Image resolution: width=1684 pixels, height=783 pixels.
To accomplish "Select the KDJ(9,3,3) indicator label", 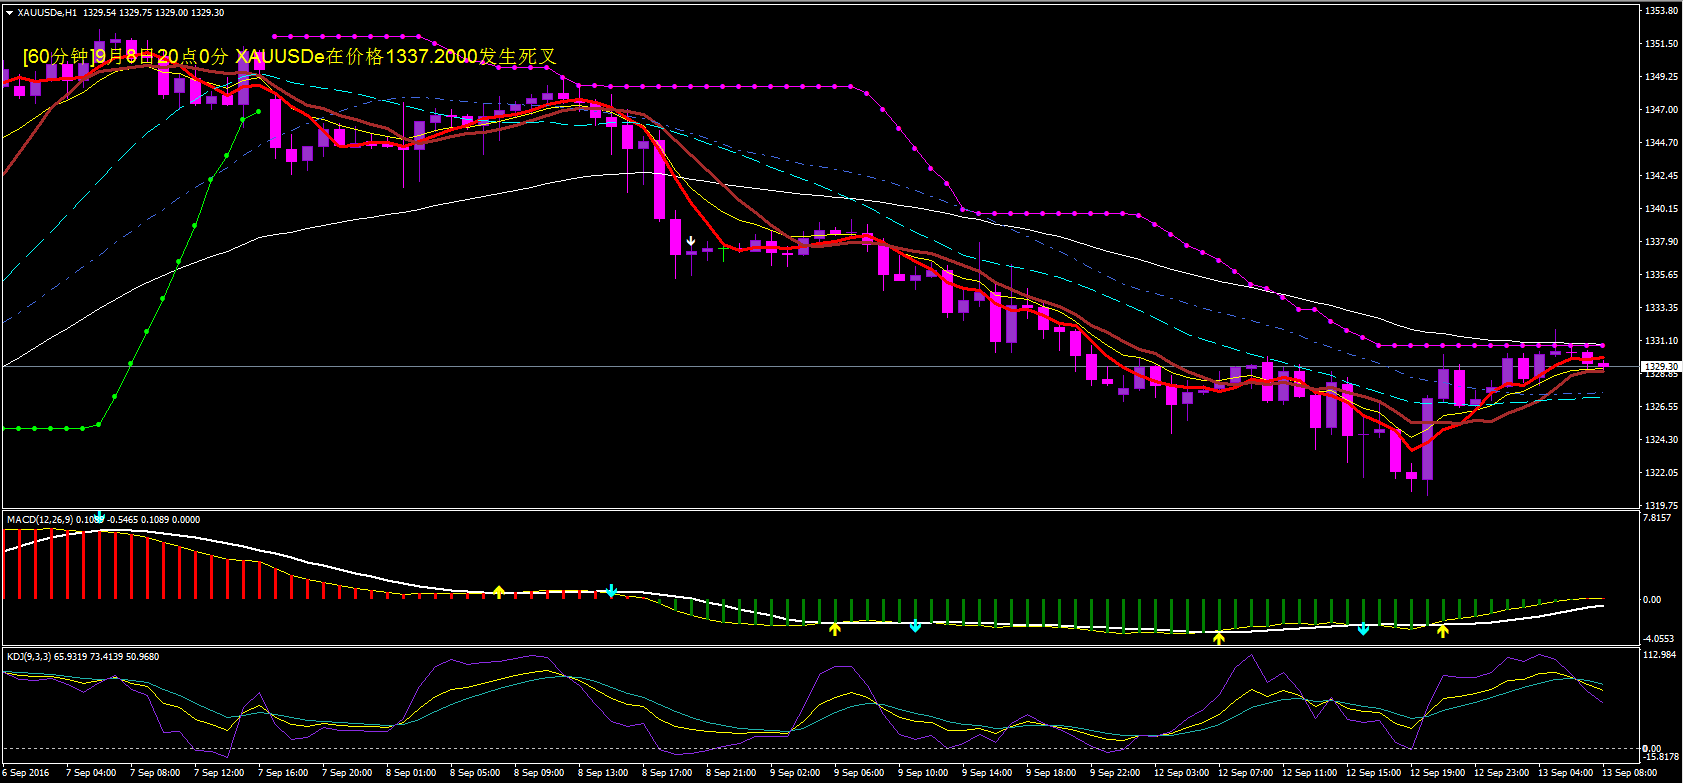I will pos(32,657).
